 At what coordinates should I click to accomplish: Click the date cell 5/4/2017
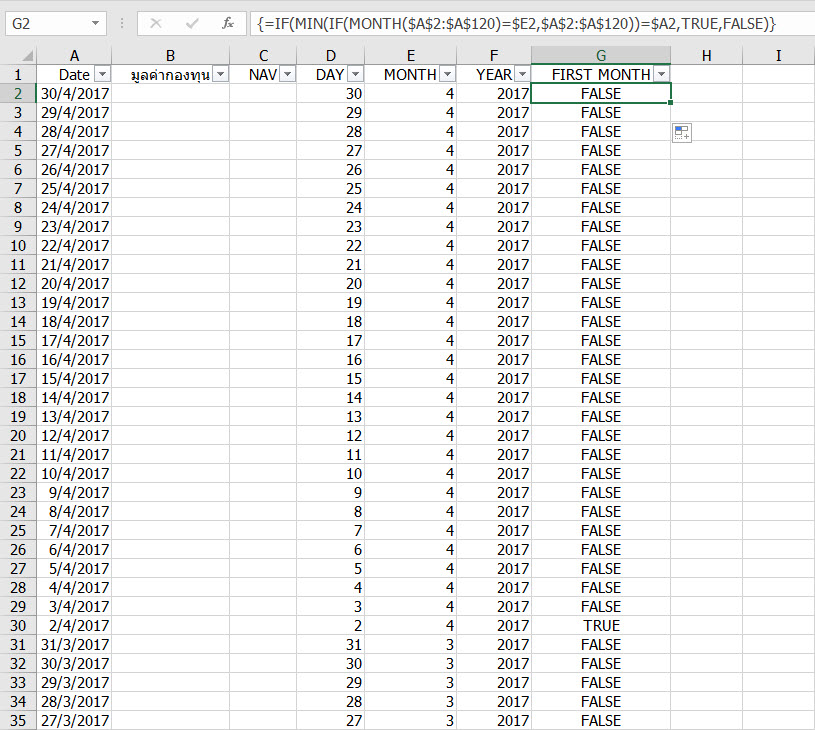click(x=74, y=568)
